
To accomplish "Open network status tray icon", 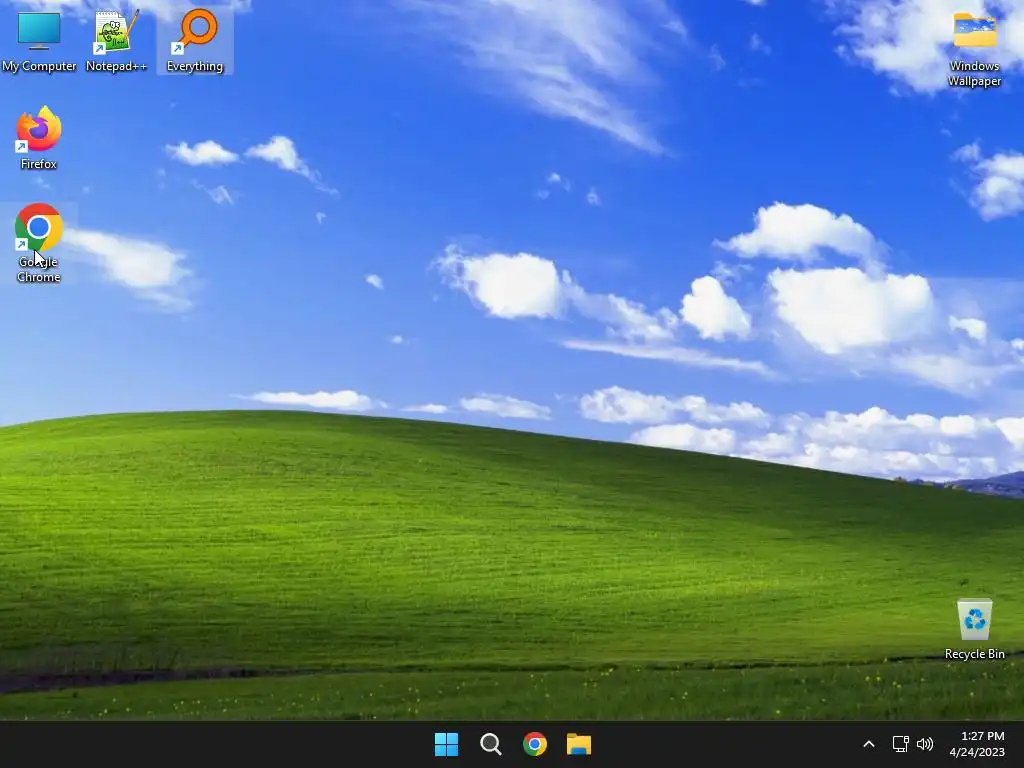I will pyautogui.click(x=901, y=744).
